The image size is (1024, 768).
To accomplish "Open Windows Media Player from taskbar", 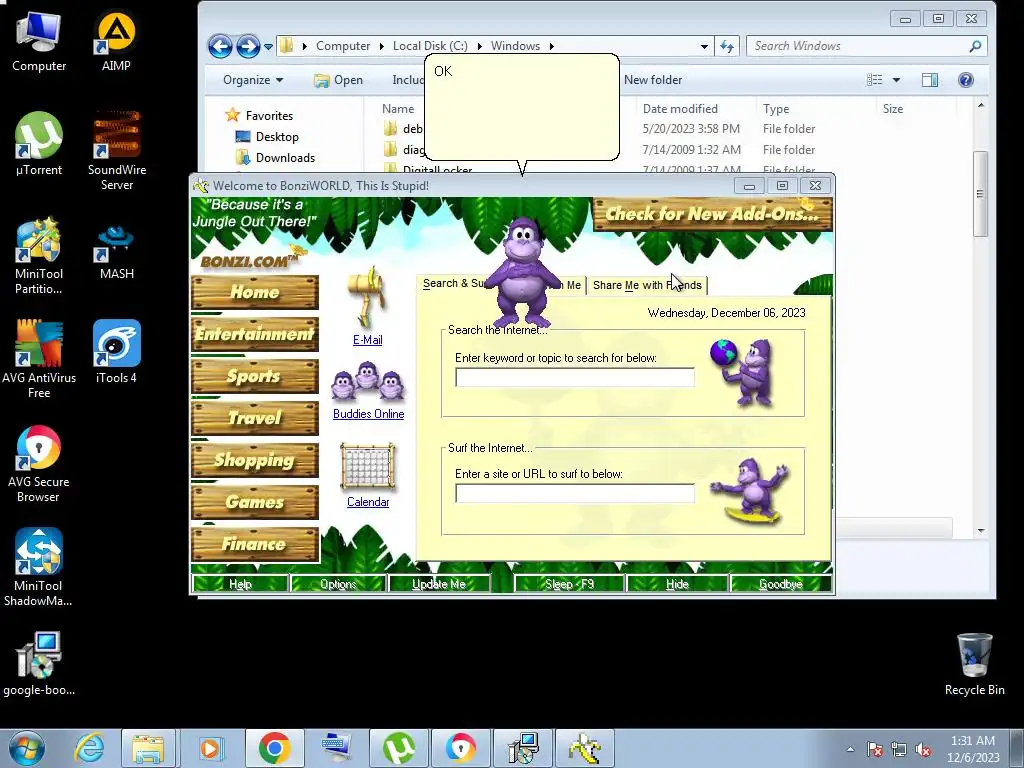I will click(x=210, y=748).
